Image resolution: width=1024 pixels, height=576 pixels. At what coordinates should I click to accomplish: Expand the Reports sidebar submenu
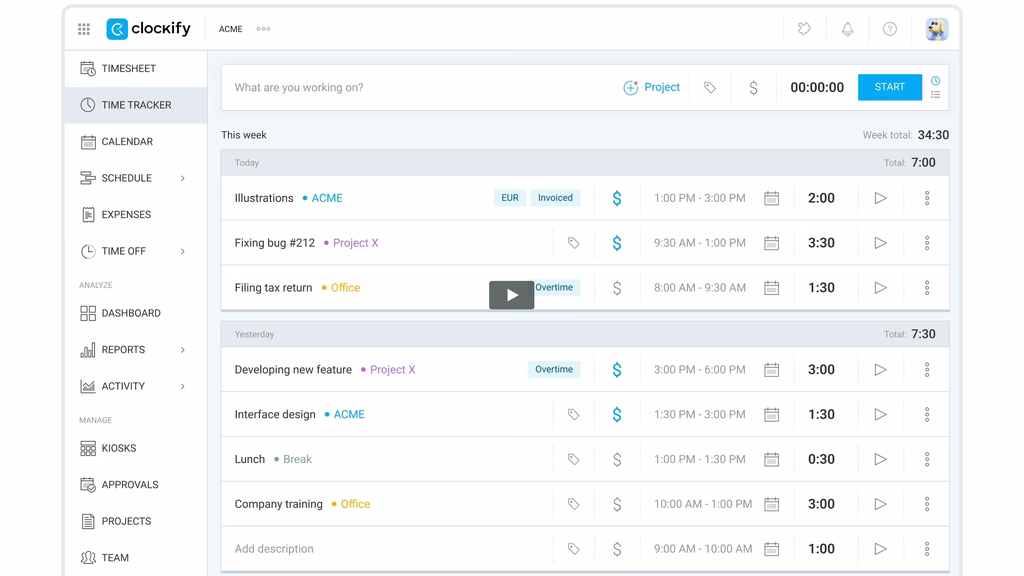[183, 350]
